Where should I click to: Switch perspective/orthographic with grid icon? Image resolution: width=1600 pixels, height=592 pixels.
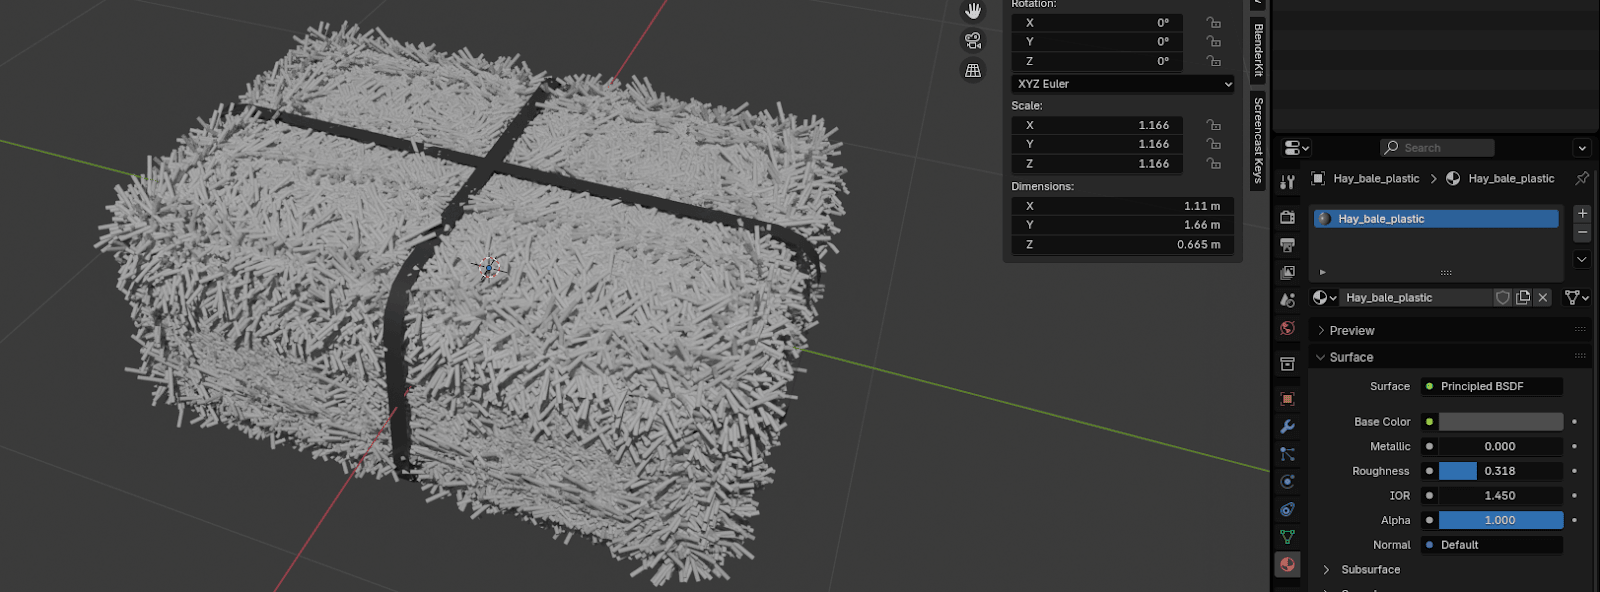click(x=972, y=70)
